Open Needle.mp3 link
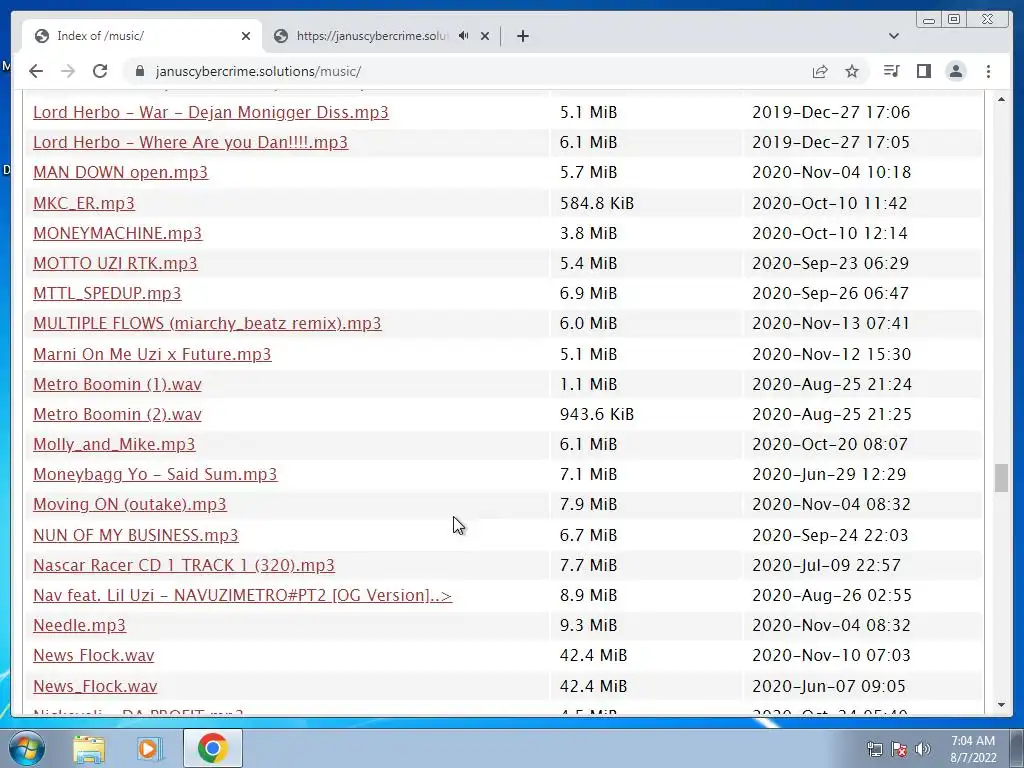 [80, 625]
